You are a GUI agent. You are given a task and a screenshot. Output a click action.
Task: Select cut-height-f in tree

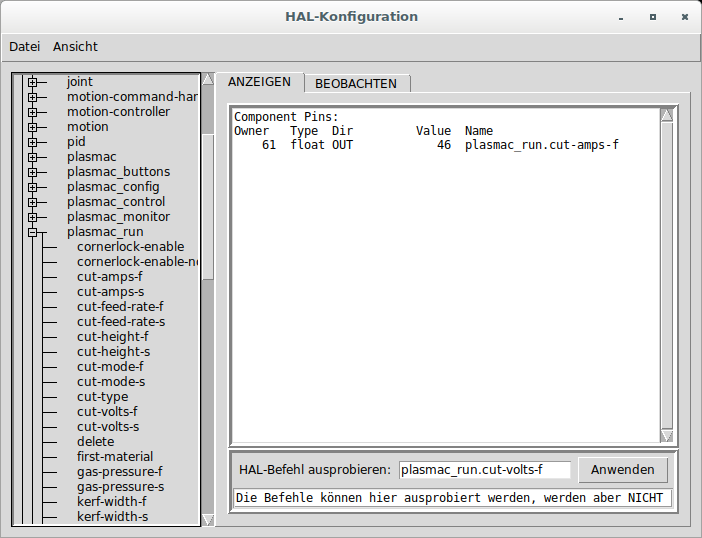112,337
